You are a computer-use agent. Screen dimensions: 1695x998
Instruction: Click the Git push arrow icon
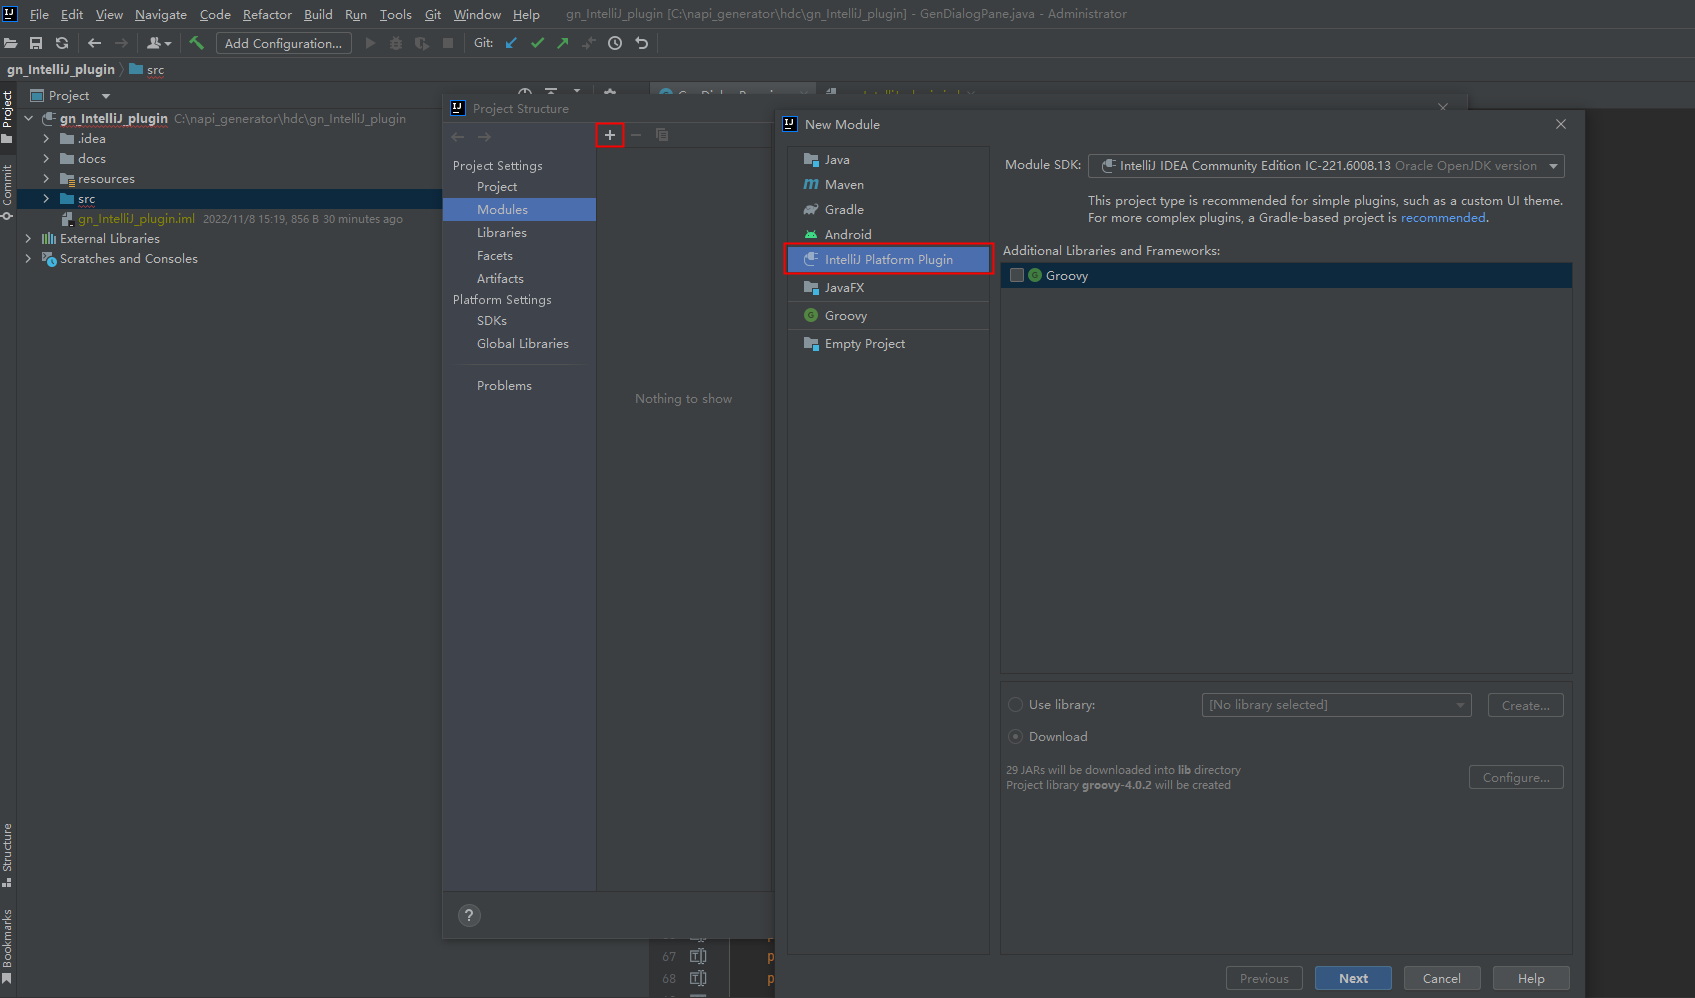pos(563,43)
